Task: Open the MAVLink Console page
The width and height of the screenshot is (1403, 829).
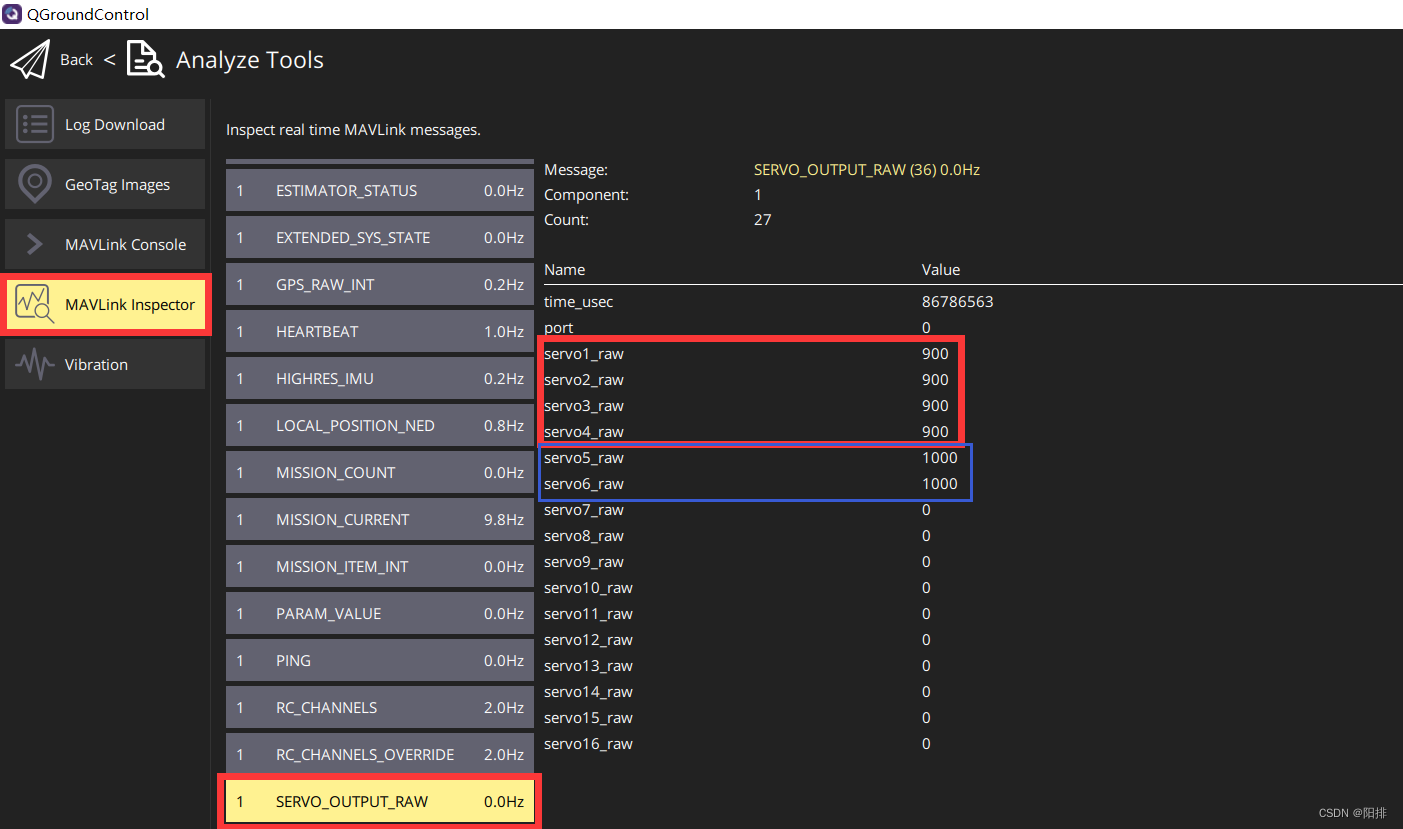Action: tap(105, 244)
